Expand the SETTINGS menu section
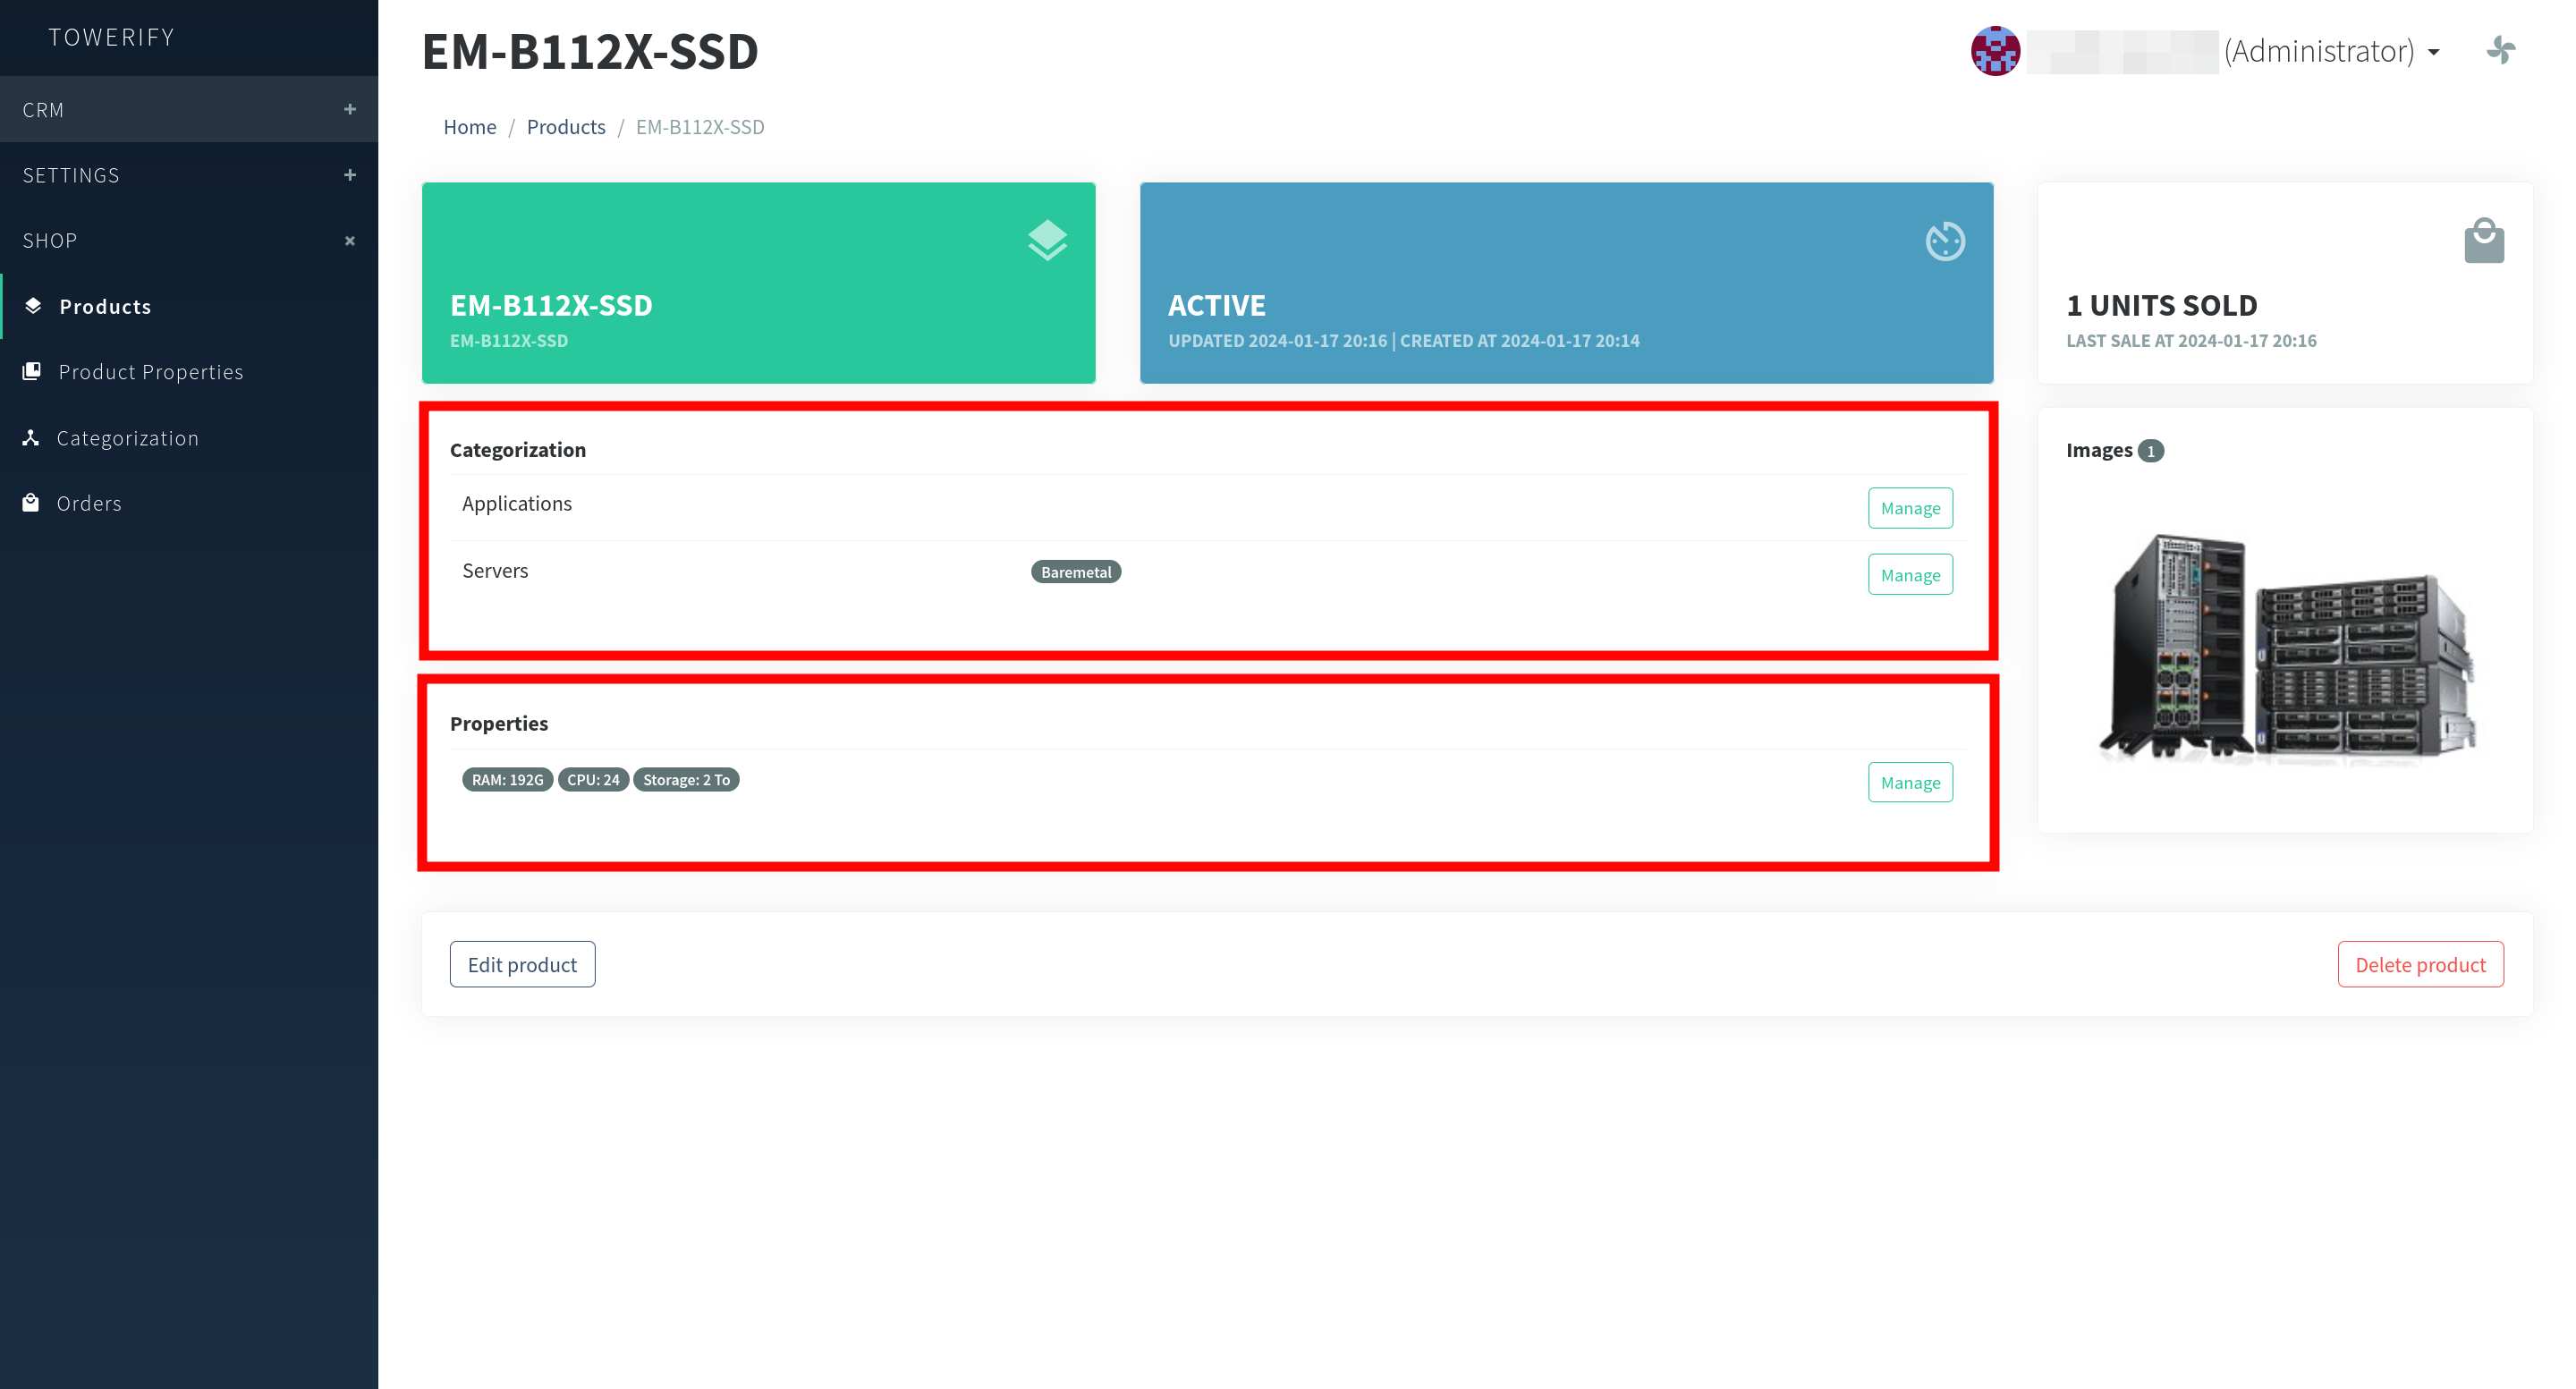The image size is (2576, 1389). [x=350, y=175]
